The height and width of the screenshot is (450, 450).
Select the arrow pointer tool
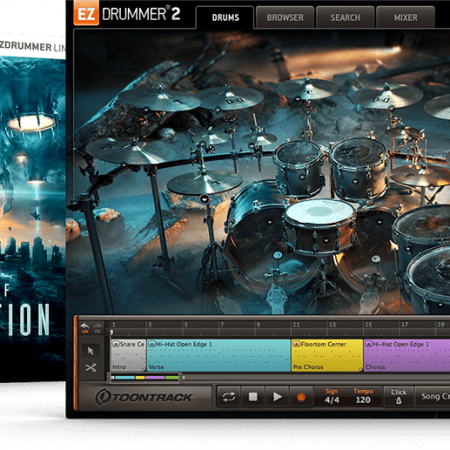click(x=90, y=351)
